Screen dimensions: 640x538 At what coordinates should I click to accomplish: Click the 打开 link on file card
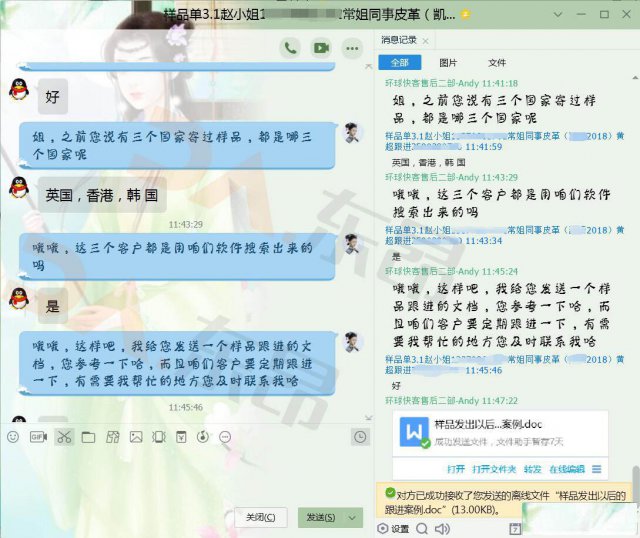coord(456,469)
